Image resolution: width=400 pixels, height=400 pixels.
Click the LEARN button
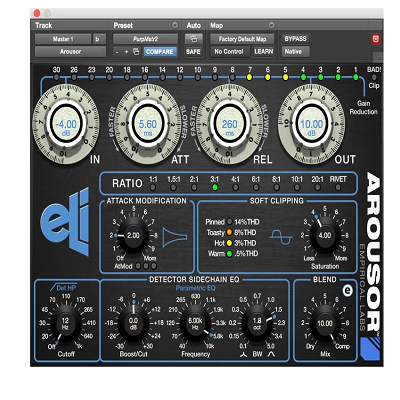pyautogui.click(x=264, y=52)
